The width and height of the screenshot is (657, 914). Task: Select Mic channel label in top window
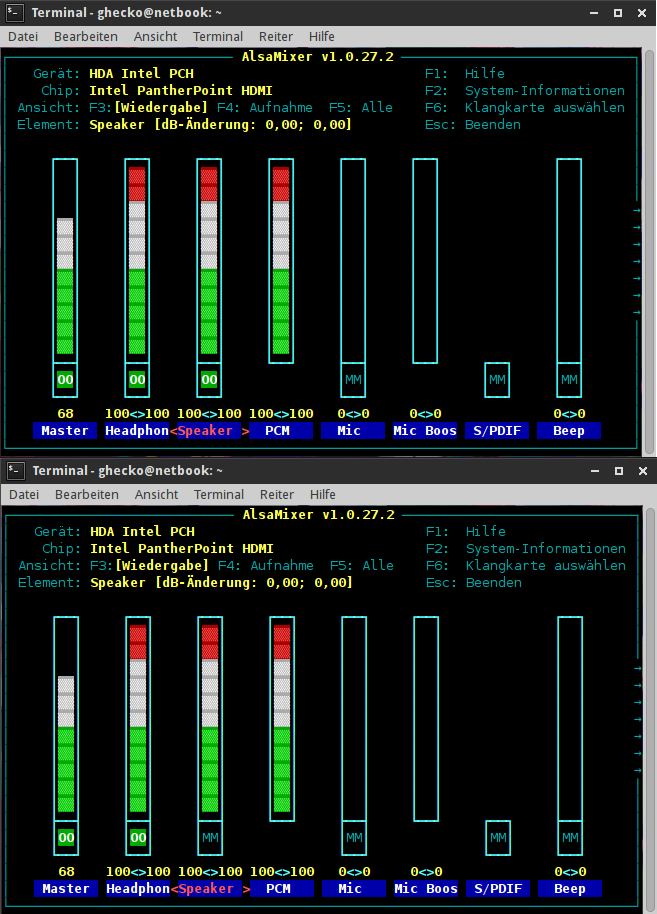[x=353, y=431]
